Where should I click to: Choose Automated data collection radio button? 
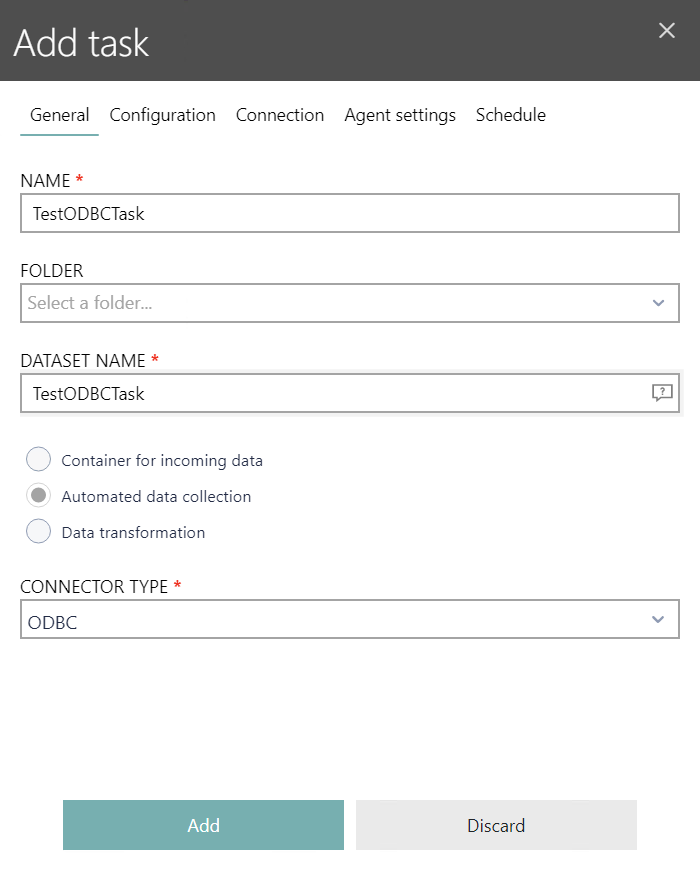39,496
